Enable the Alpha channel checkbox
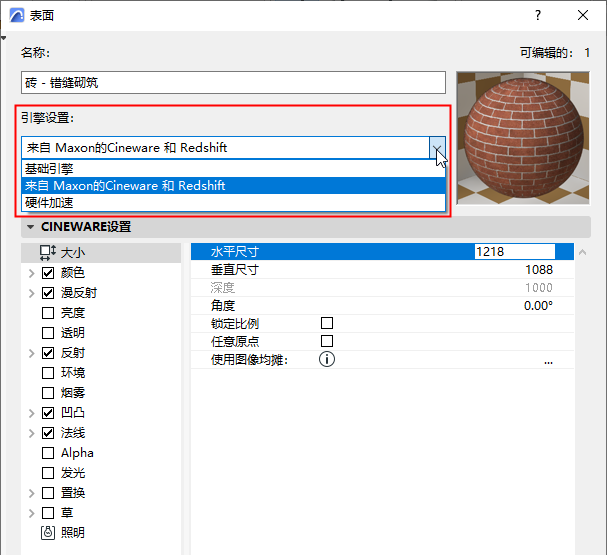607x555 pixels. pos(48,453)
